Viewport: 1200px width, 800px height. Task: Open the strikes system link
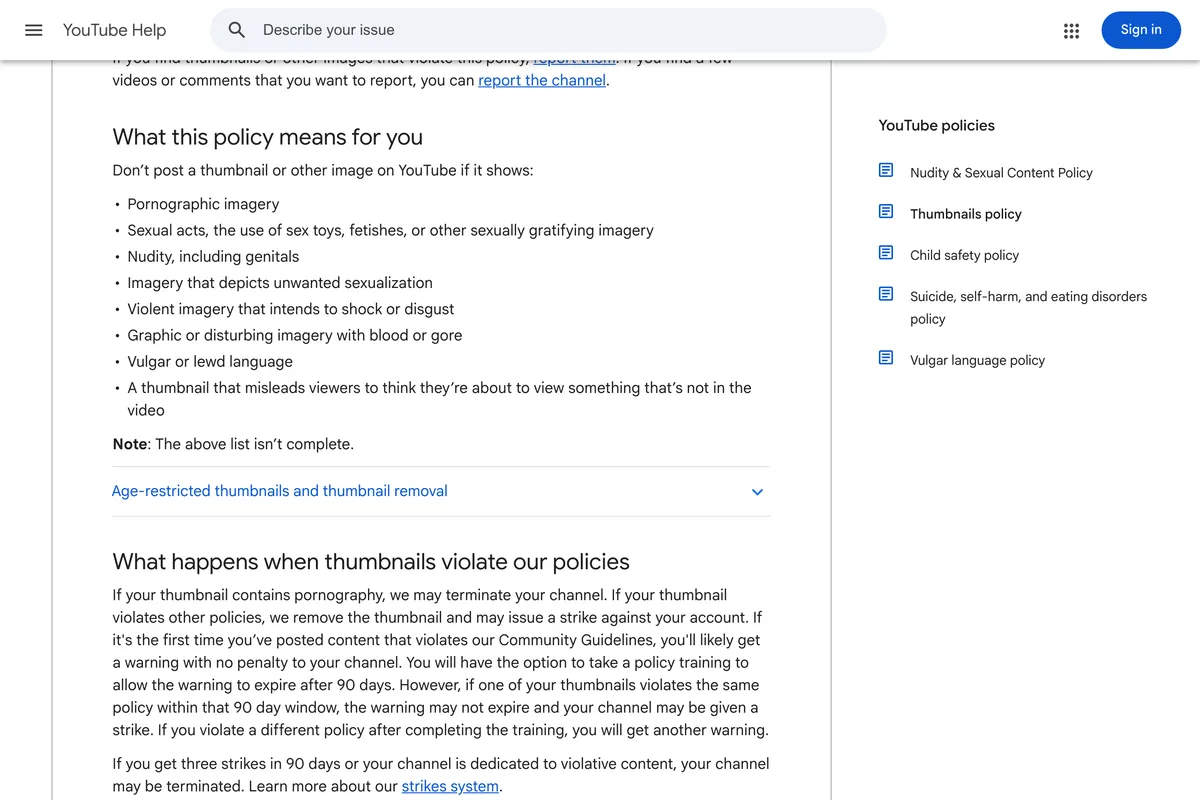450,786
